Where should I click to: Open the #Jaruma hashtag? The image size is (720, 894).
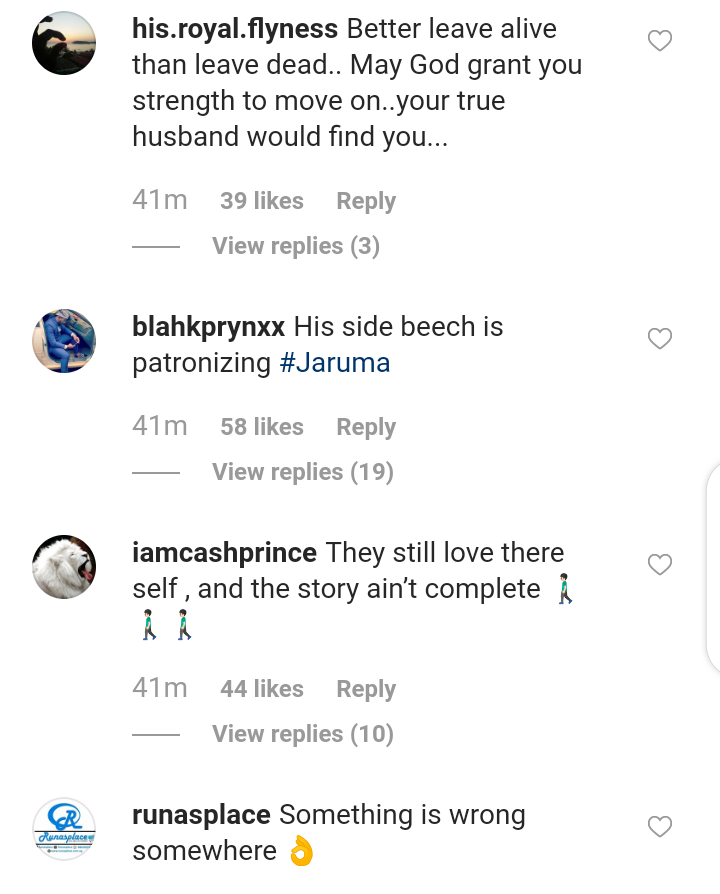click(x=334, y=363)
